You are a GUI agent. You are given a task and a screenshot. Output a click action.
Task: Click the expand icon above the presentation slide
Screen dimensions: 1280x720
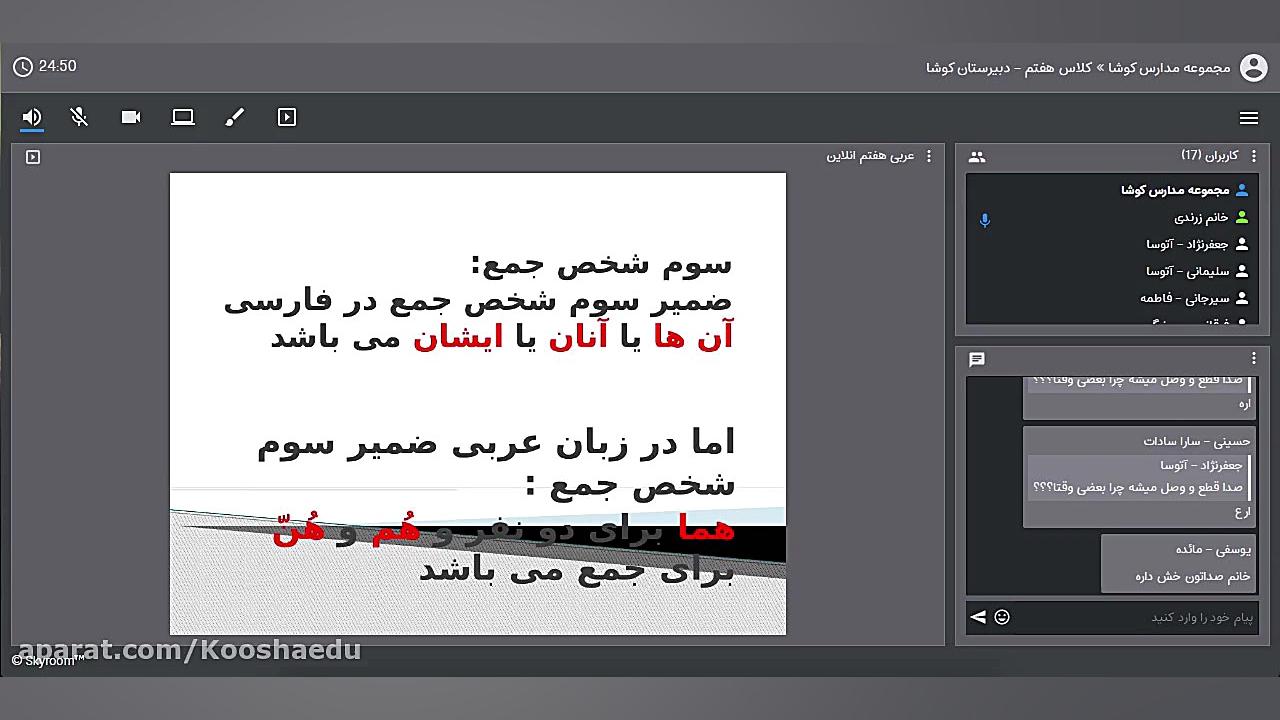33,157
